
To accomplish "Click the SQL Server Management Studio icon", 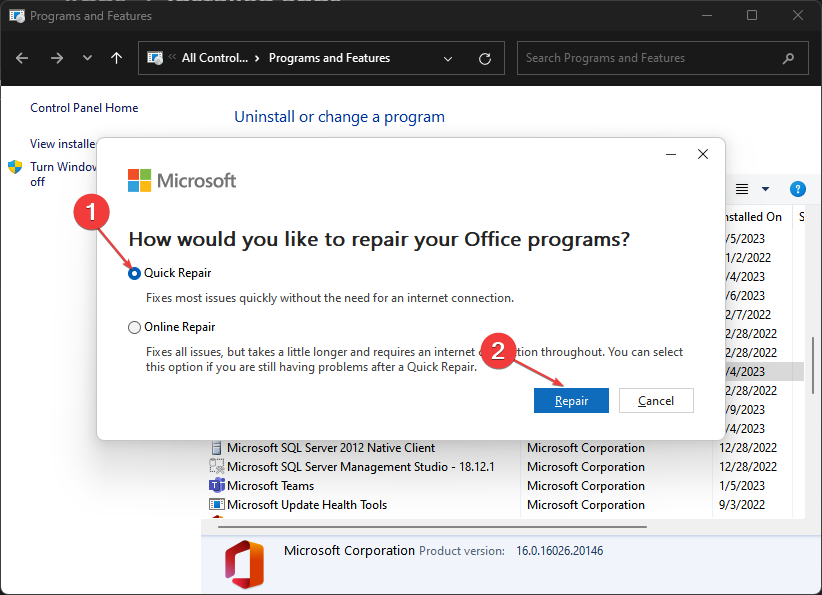I will tap(217, 466).
